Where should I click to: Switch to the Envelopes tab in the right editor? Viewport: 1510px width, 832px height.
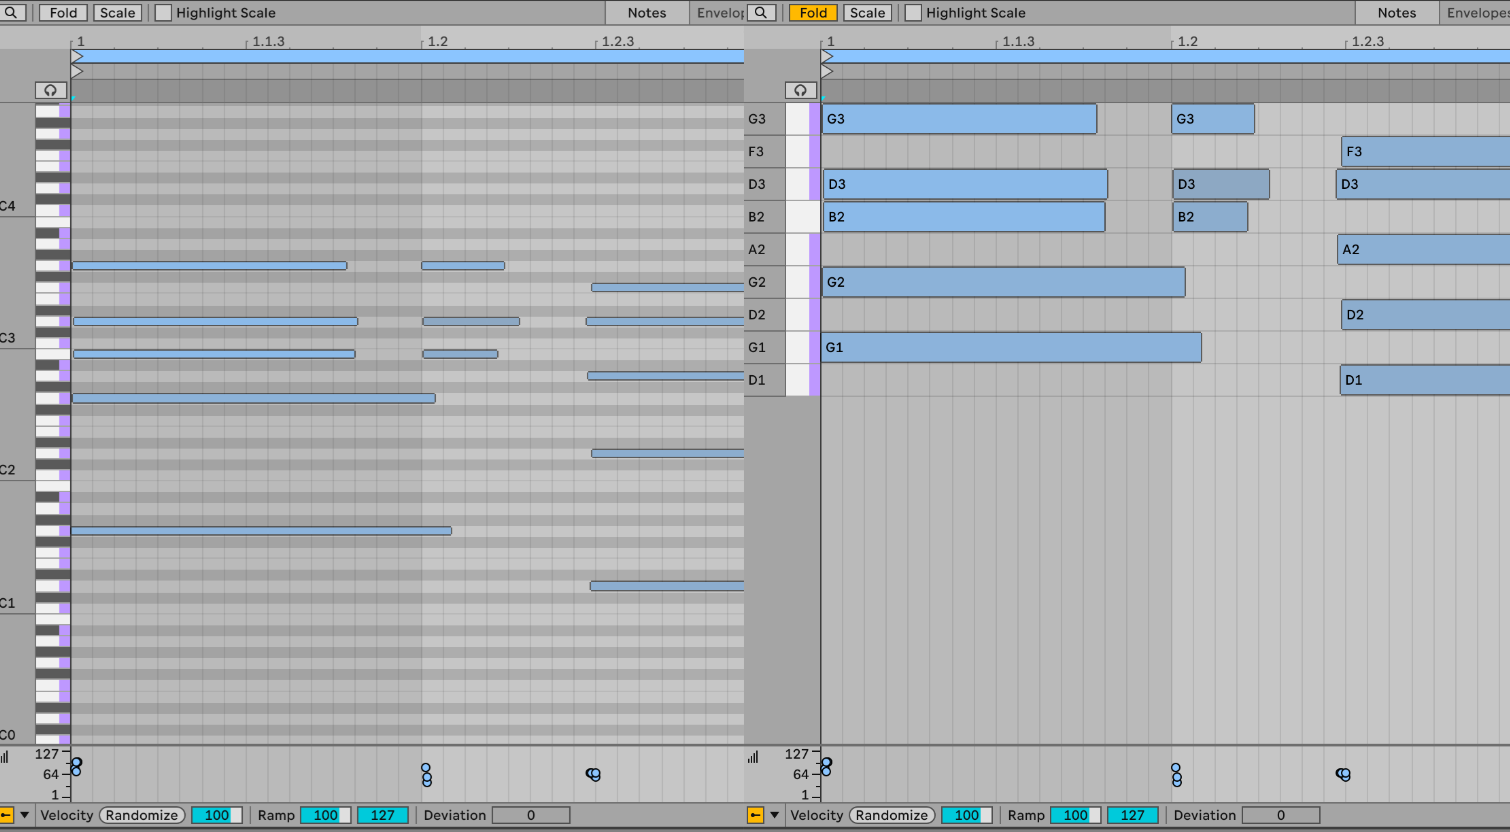click(1477, 13)
